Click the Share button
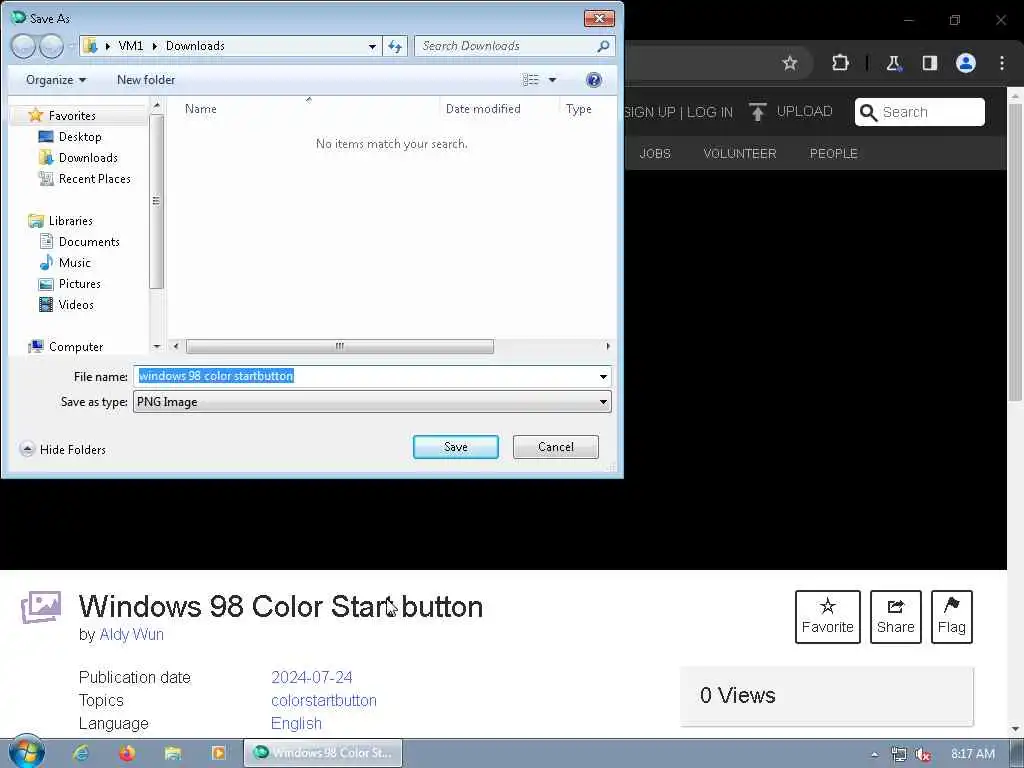The width and height of the screenshot is (1024, 768). click(895, 616)
